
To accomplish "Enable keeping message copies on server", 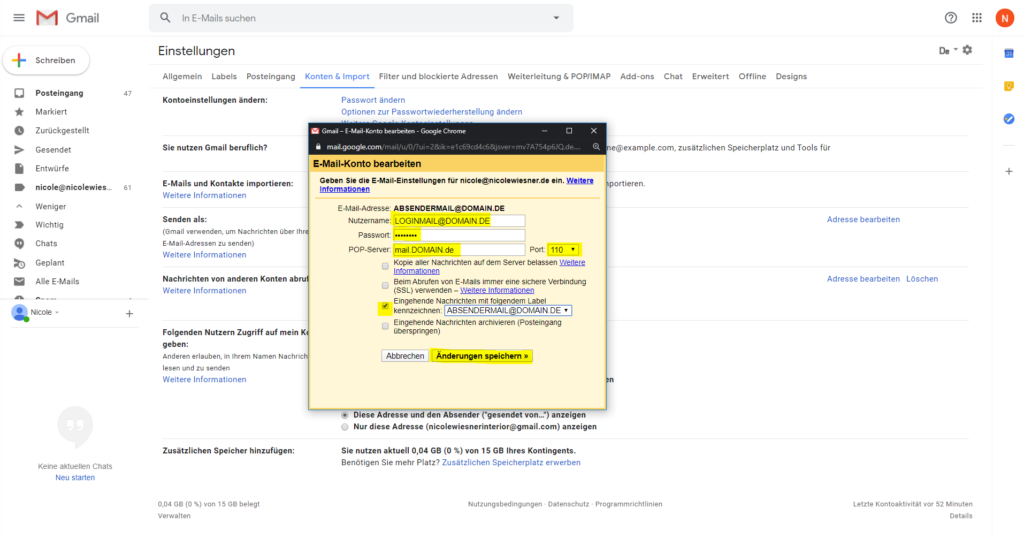I will coord(385,266).
